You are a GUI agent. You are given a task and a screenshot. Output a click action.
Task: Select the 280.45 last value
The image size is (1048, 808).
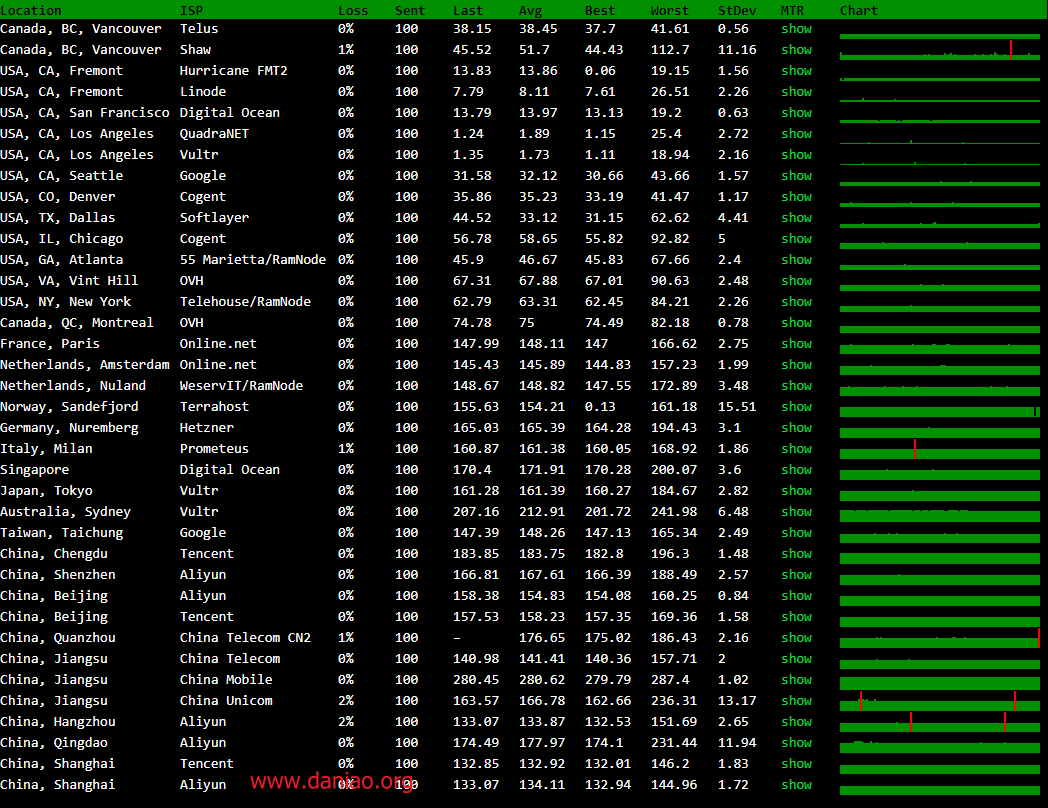click(476, 680)
